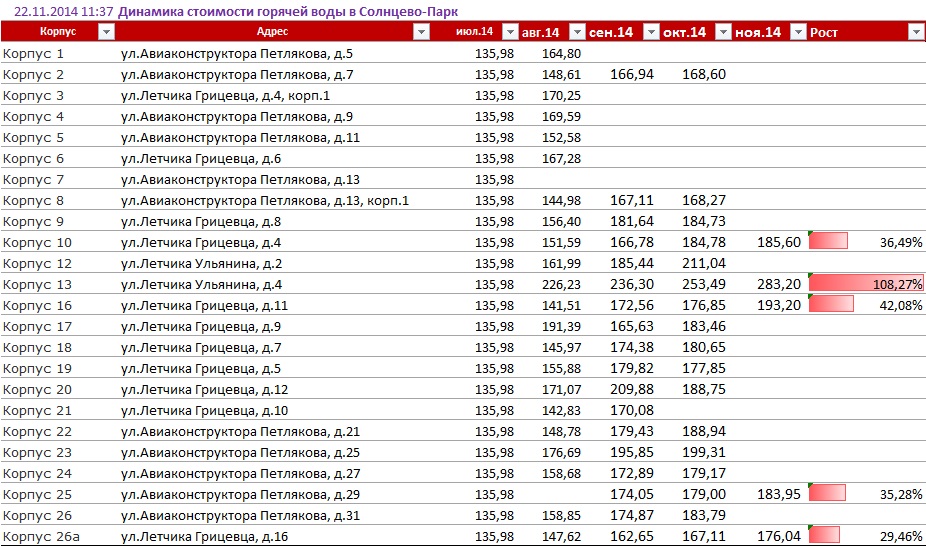The height and width of the screenshot is (546, 926).
Task: Expand the июл.14 column filter arrow
Action: coord(510,32)
